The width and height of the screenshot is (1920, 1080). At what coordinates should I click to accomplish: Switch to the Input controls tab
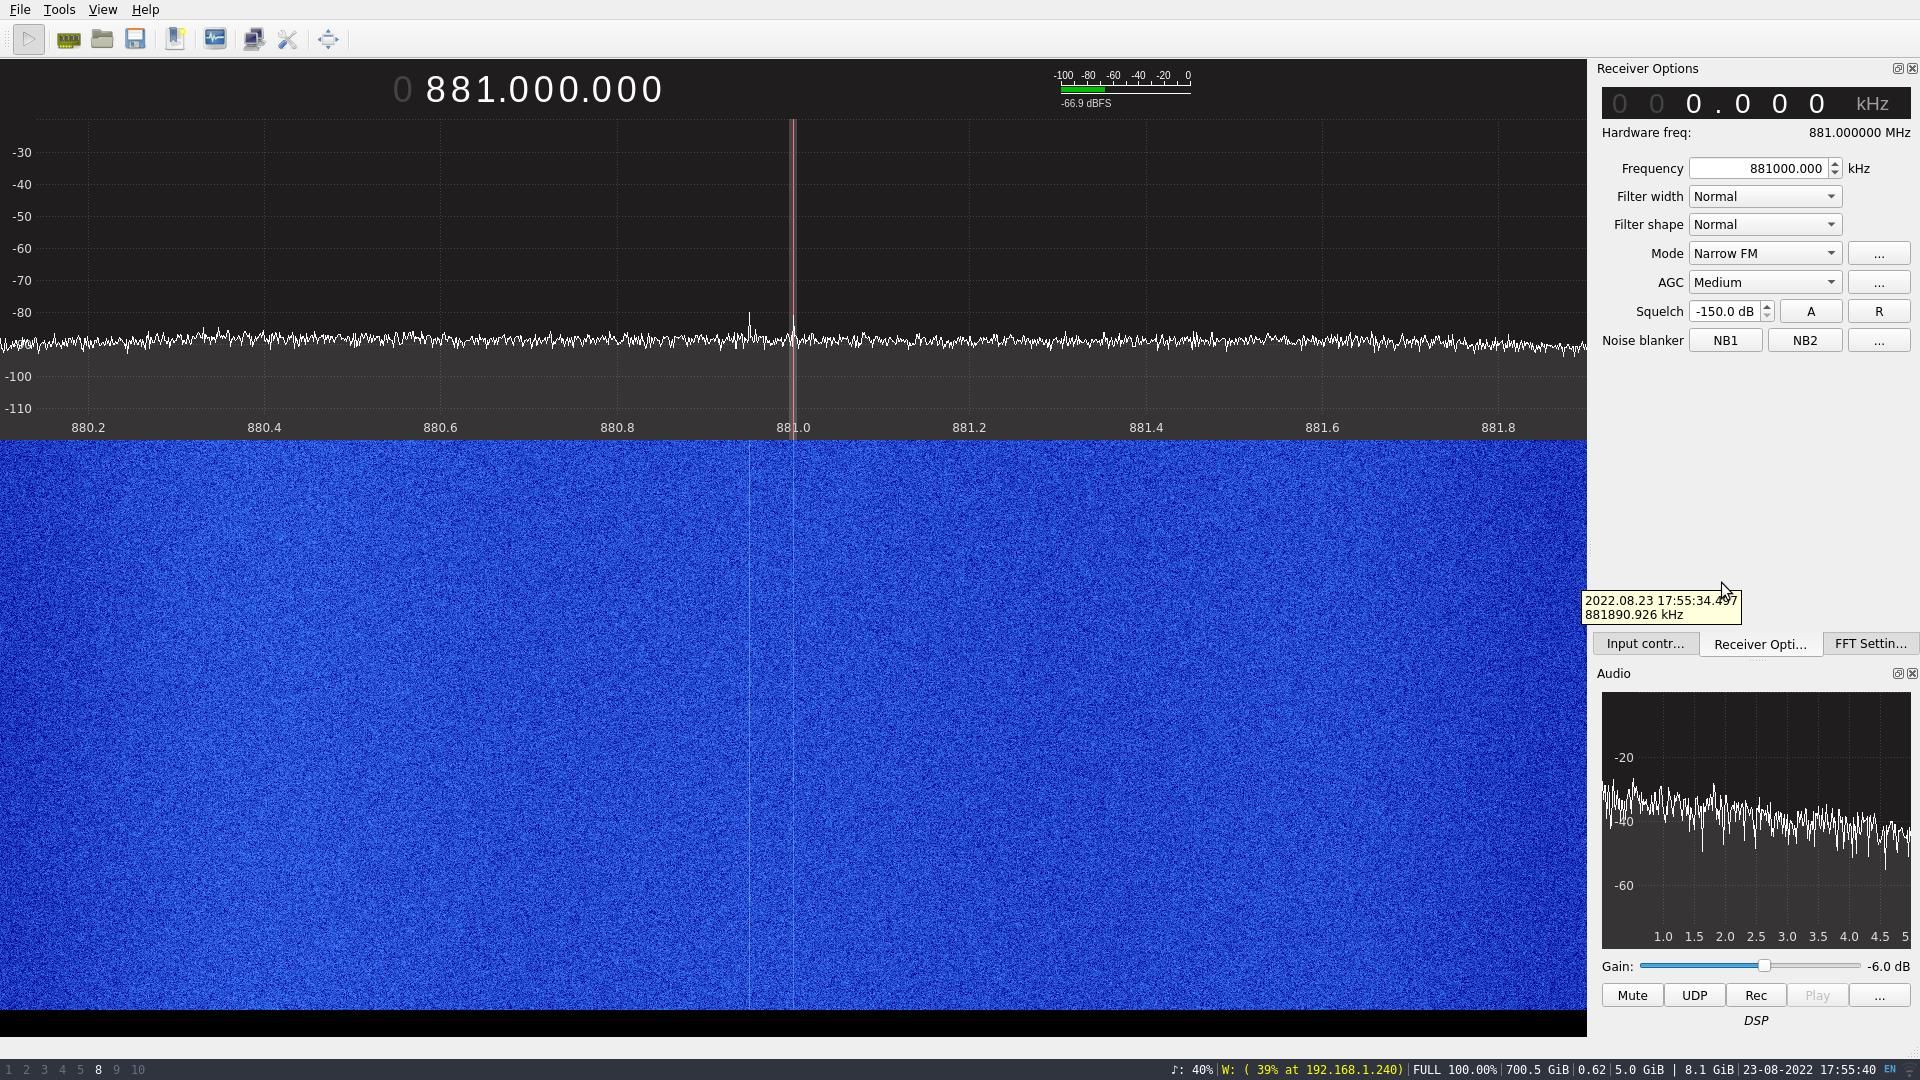[x=1645, y=644]
